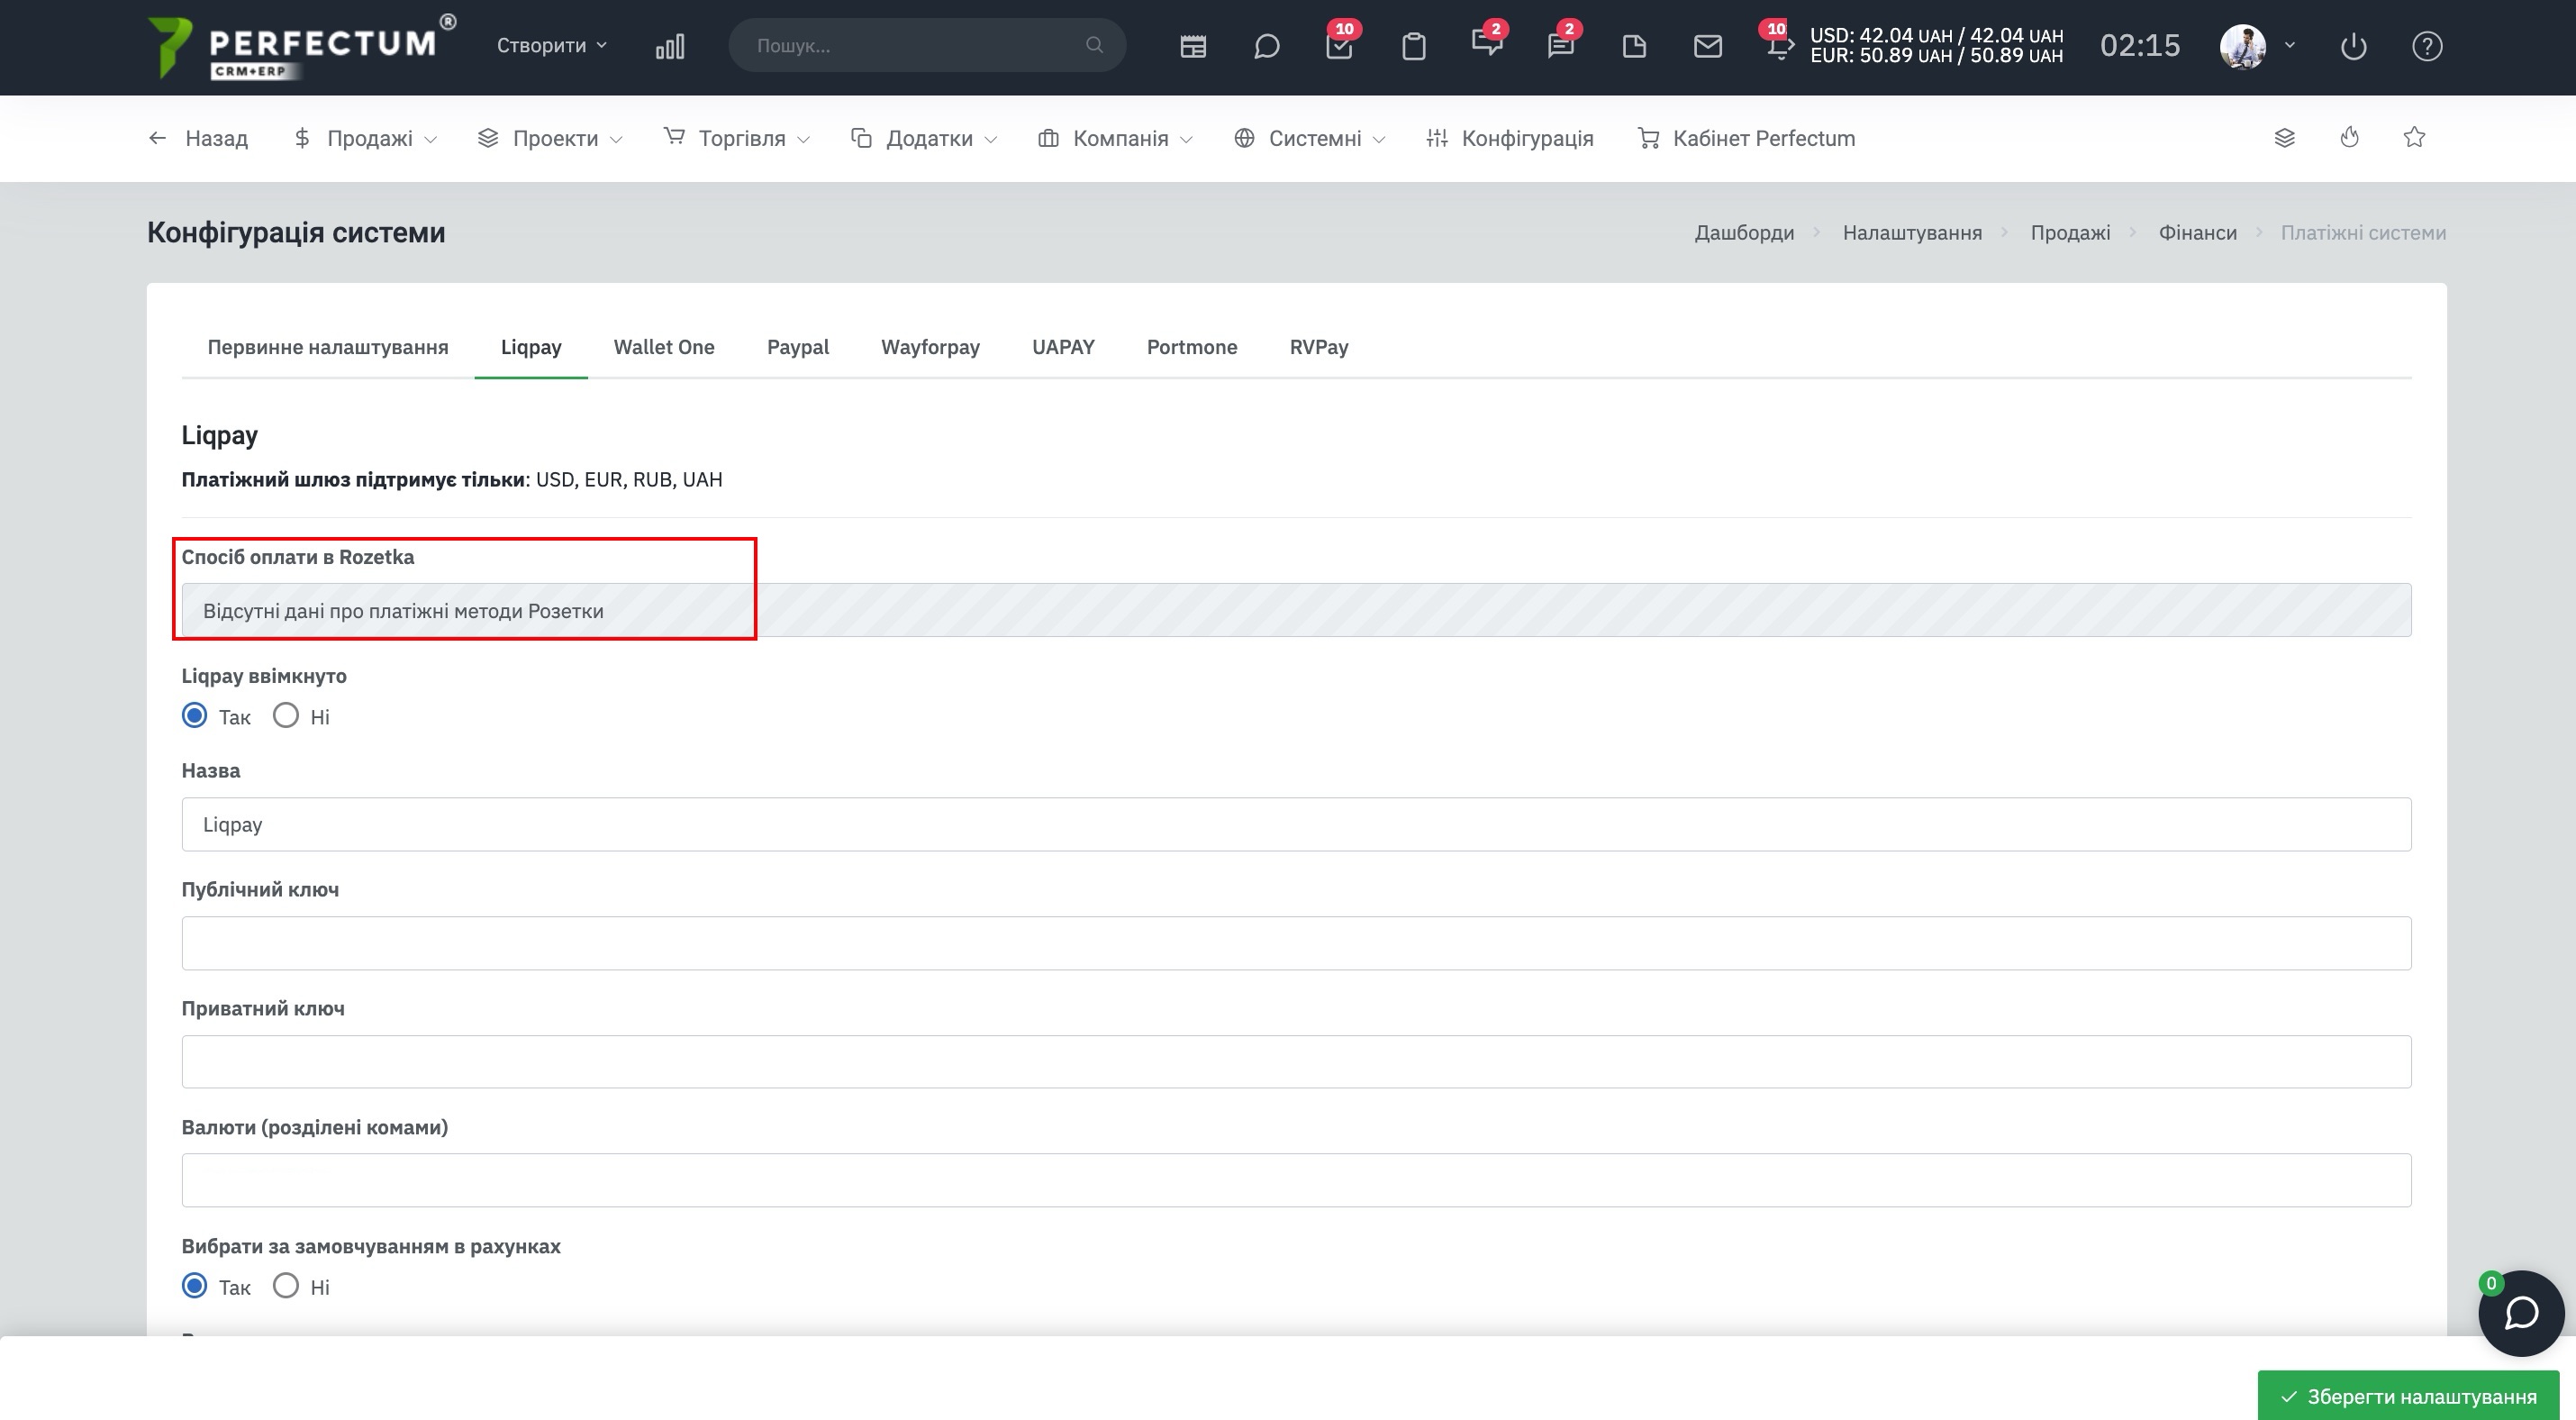
Task: Click the Валюти (розділені комами) input field
Action: click(x=1296, y=1180)
